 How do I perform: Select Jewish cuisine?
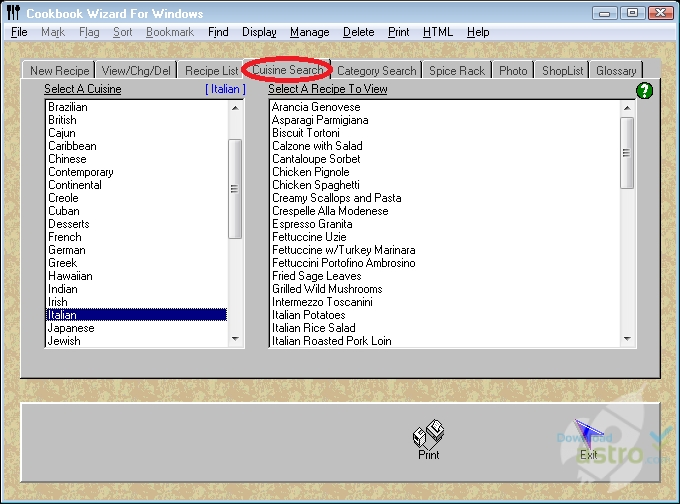137,341
